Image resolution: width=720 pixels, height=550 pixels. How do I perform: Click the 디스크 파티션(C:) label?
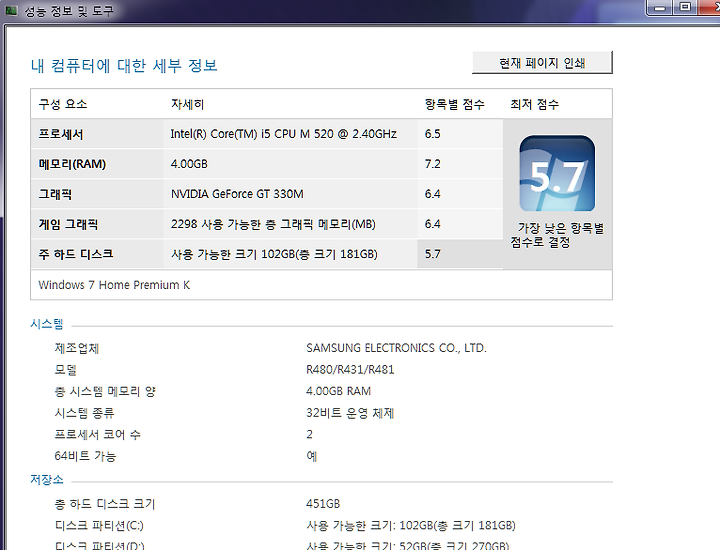coord(99,526)
